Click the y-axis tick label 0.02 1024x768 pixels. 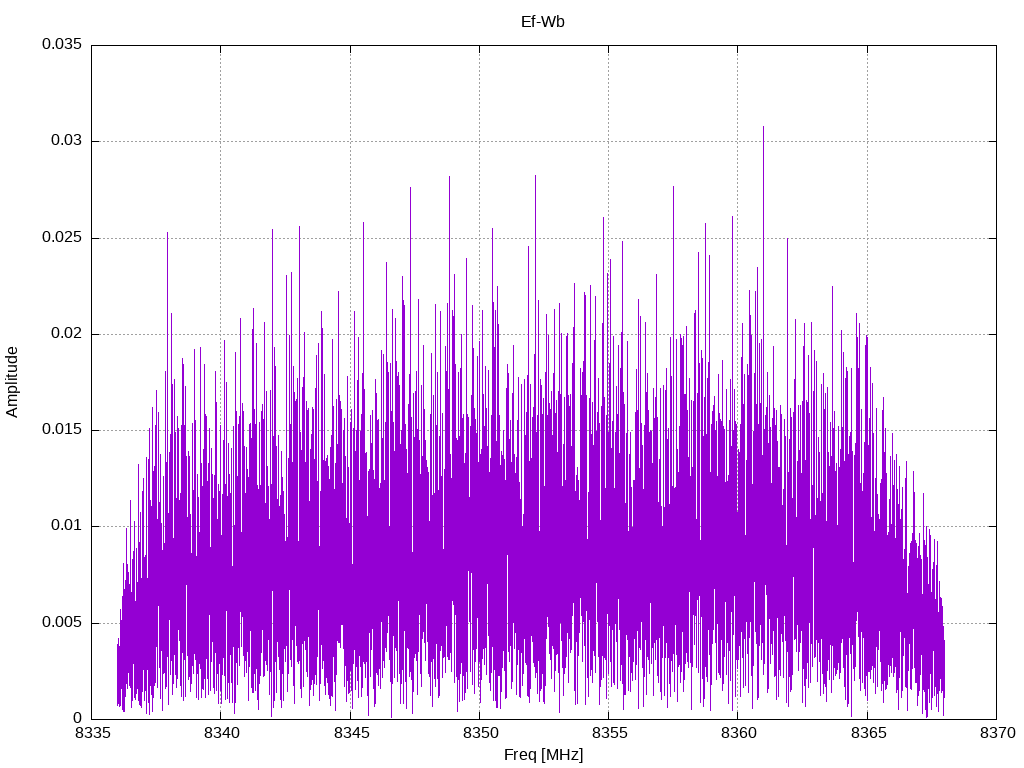(67, 333)
